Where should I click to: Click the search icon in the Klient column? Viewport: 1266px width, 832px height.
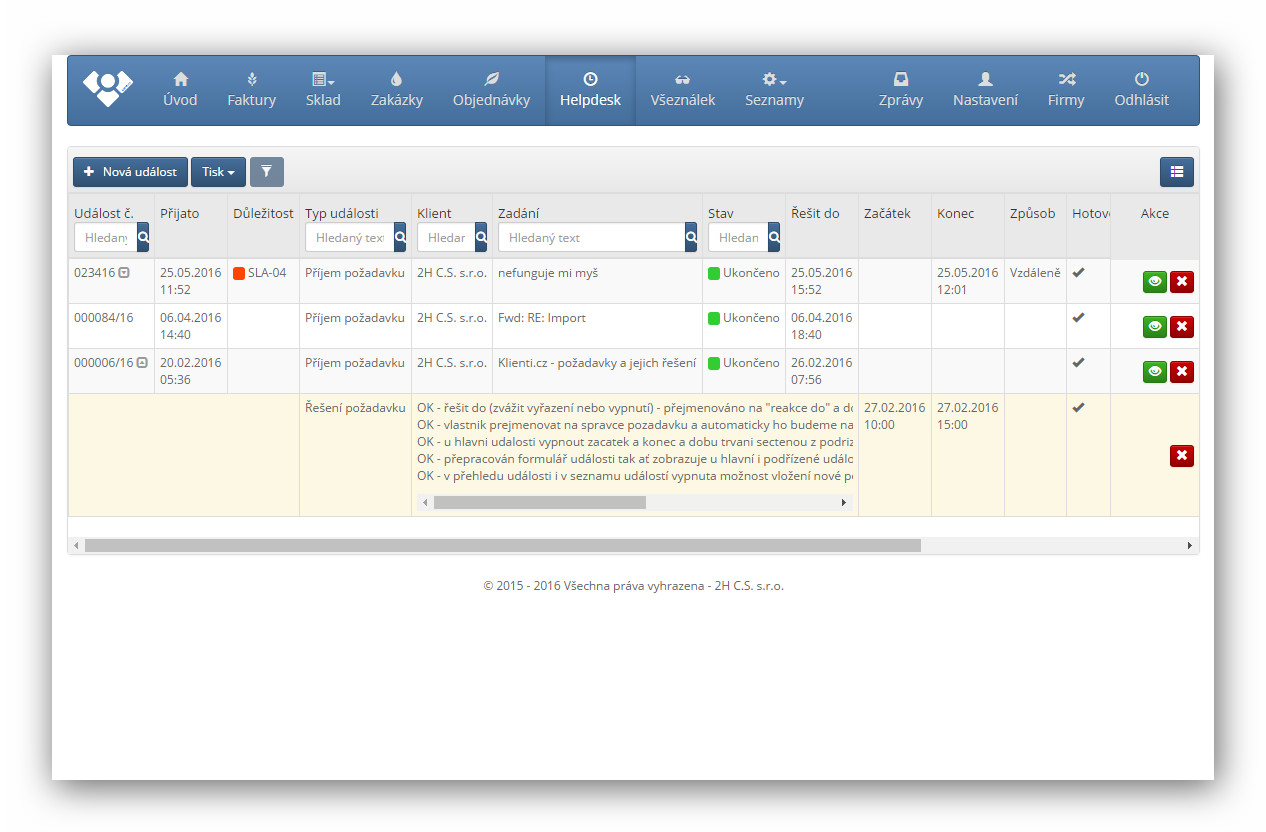pyautogui.click(x=481, y=238)
